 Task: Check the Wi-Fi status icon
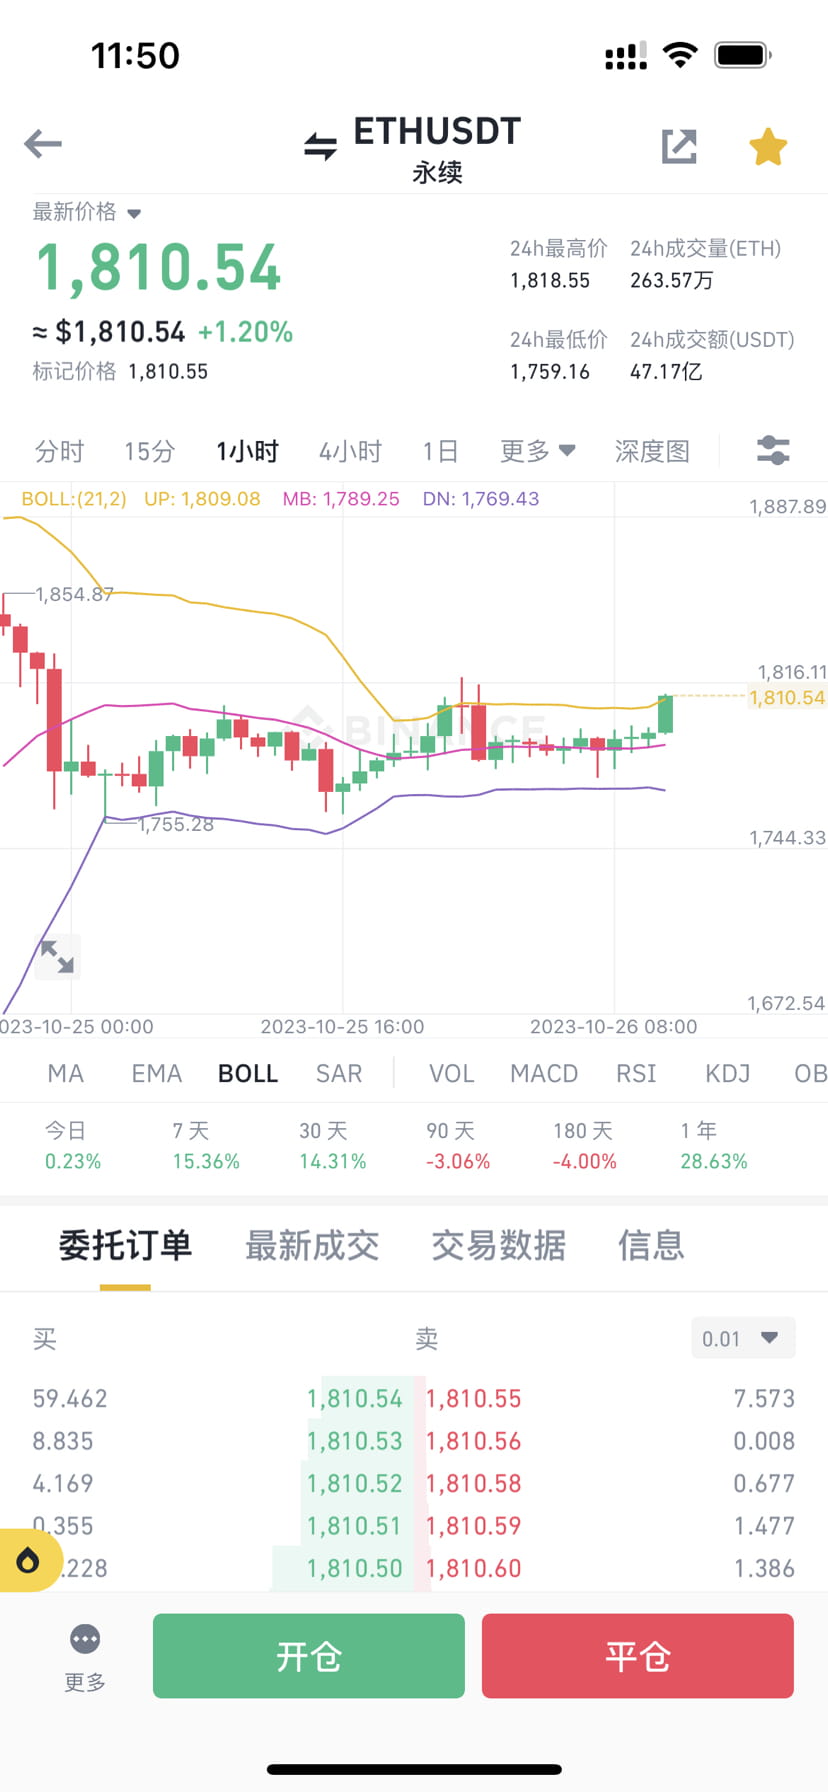(680, 55)
